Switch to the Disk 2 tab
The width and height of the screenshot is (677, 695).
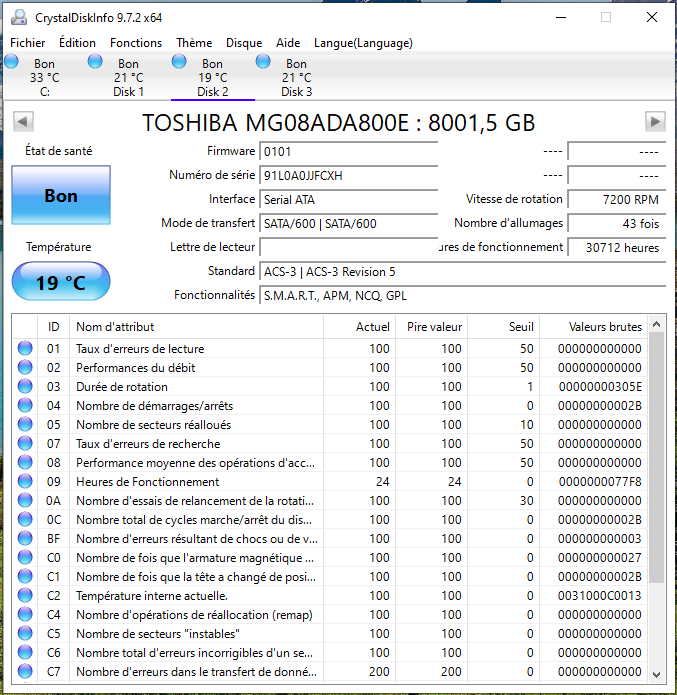(x=213, y=78)
